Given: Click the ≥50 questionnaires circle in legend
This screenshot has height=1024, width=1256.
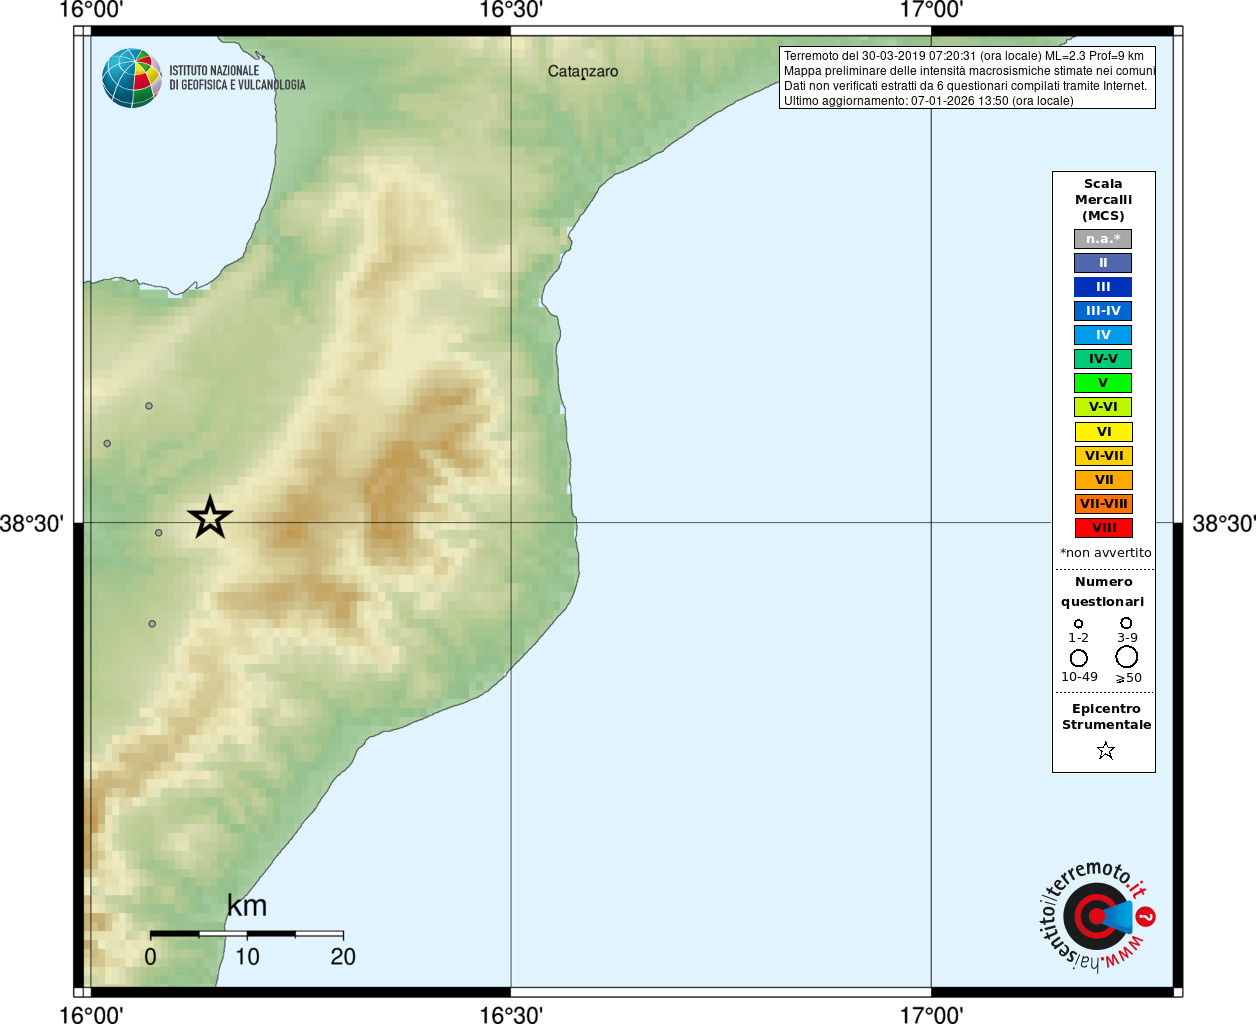Looking at the screenshot, I should 1127,657.
